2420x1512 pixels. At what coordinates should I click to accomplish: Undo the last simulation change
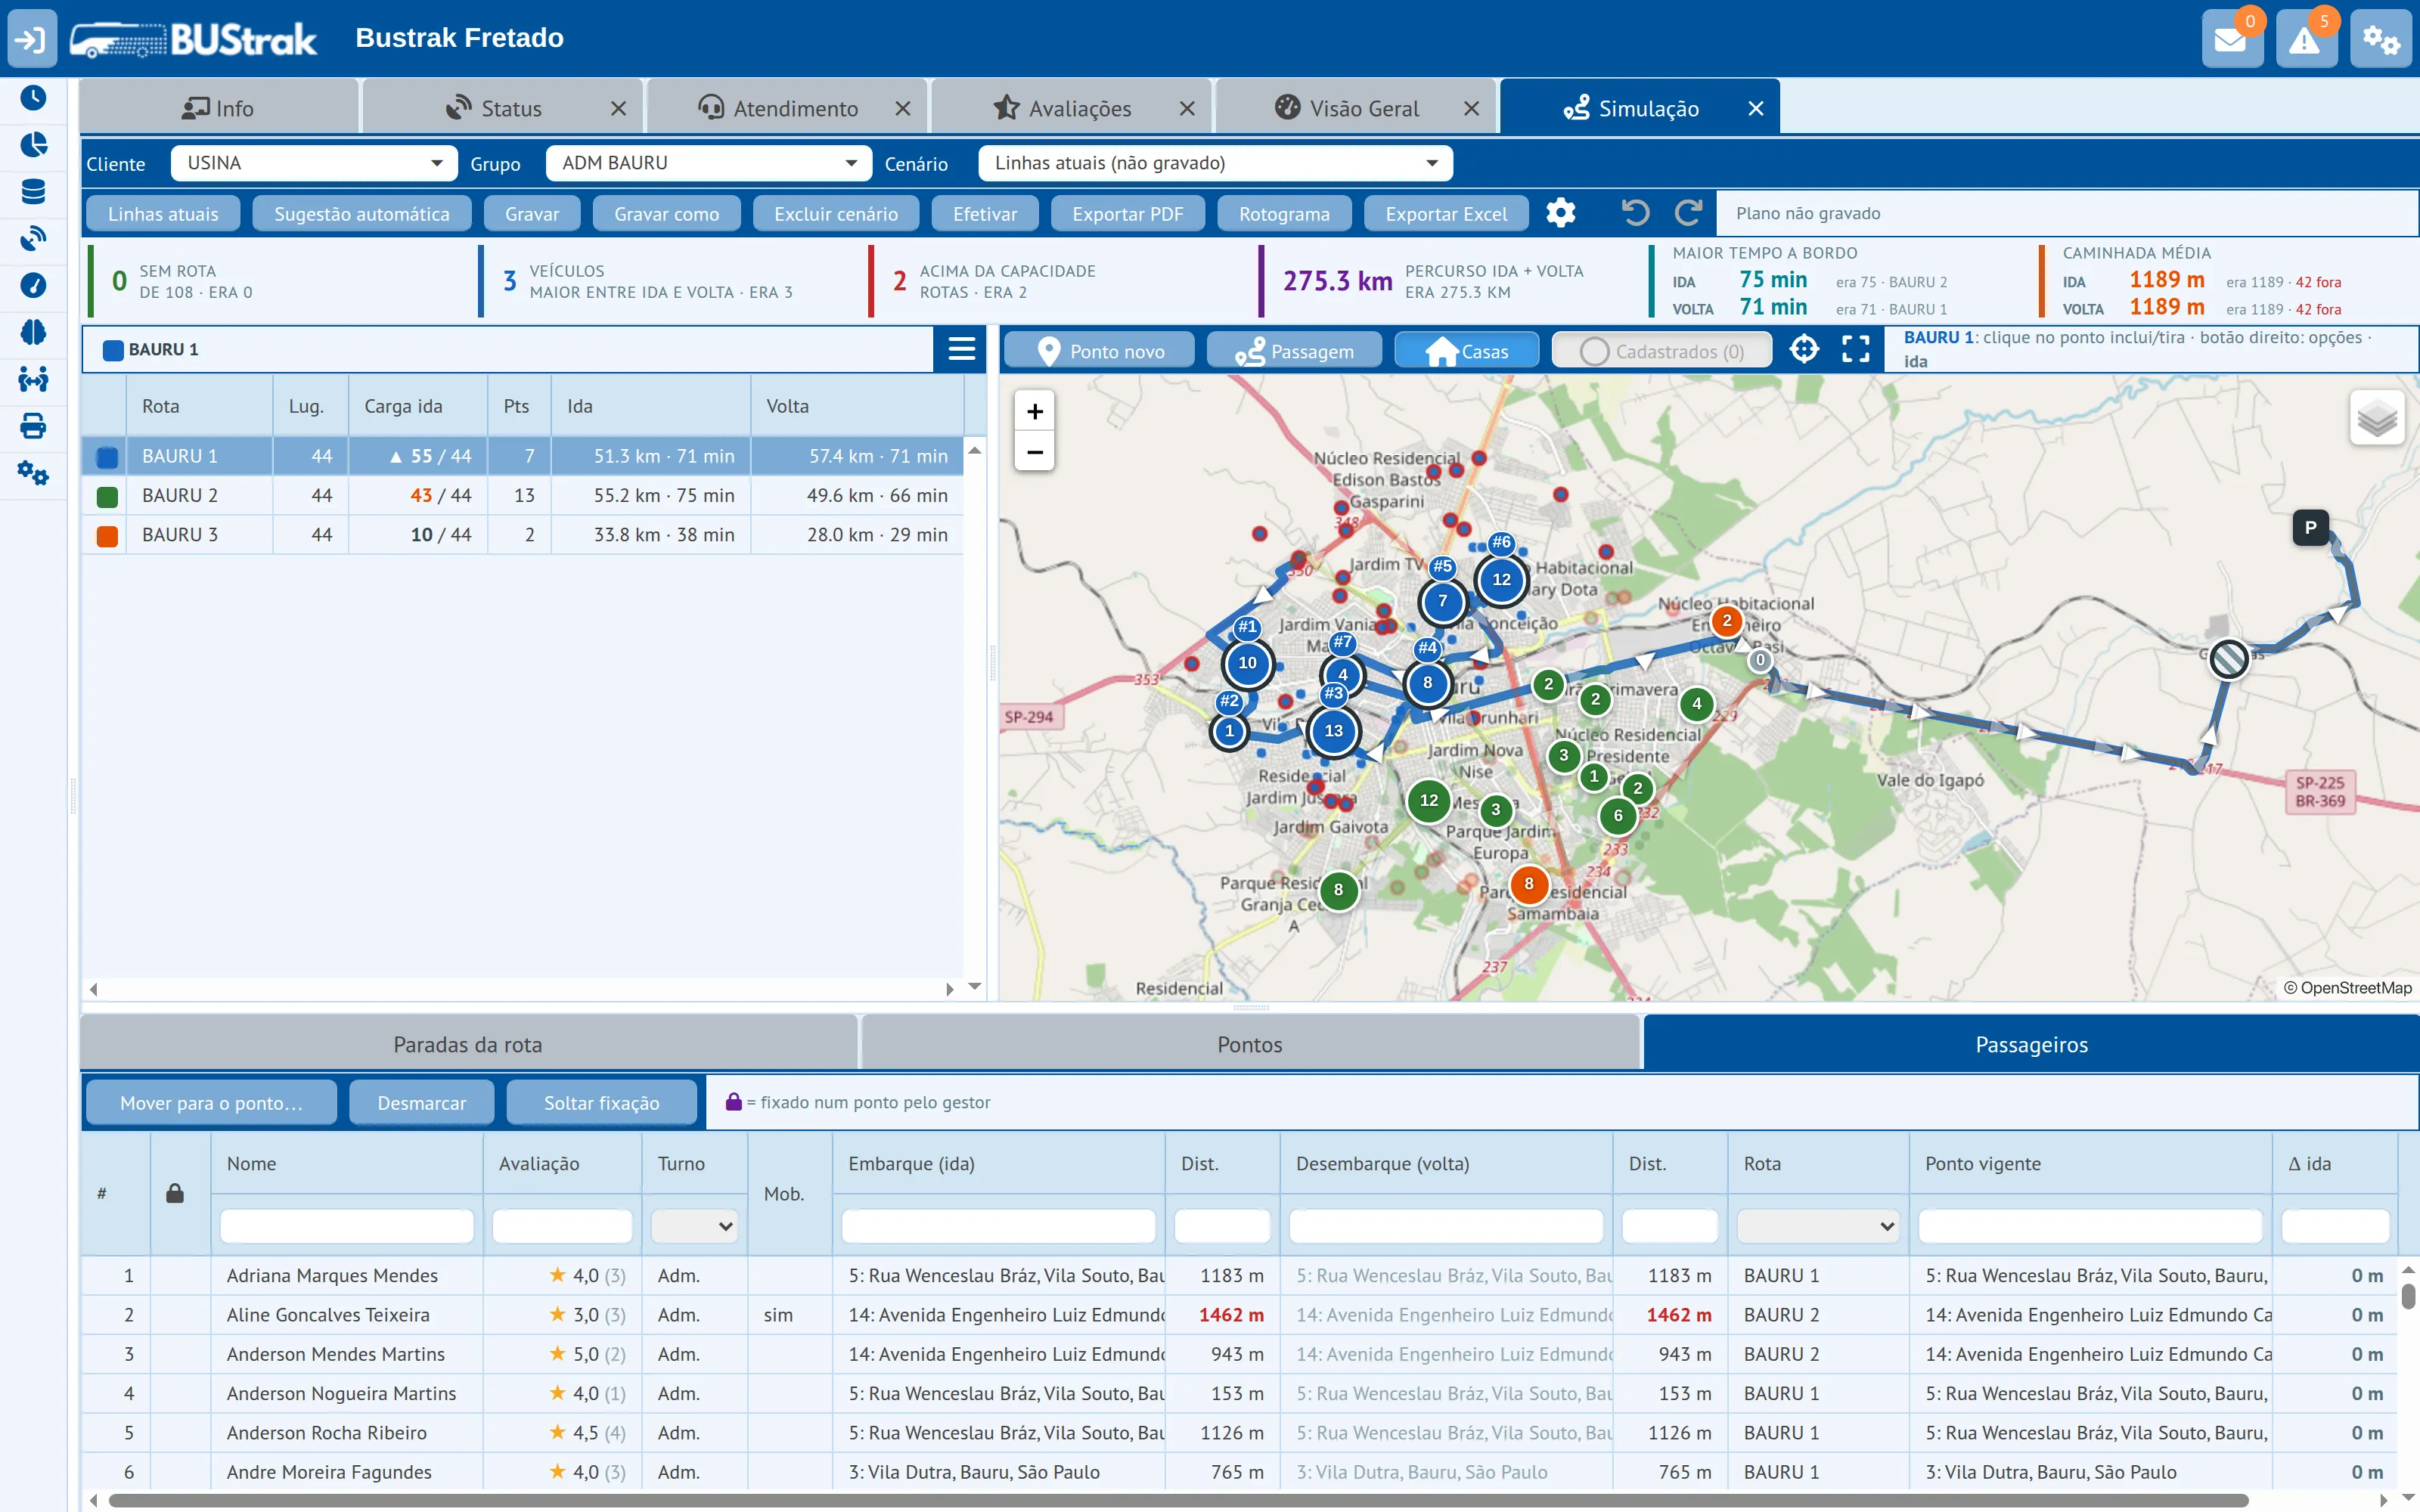tap(1635, 212)
